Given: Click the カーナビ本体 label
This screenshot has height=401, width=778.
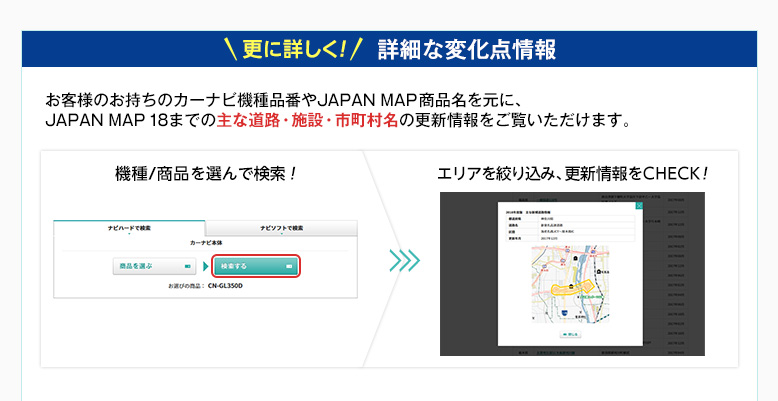Looking at the screenshot, I should 205,243.
